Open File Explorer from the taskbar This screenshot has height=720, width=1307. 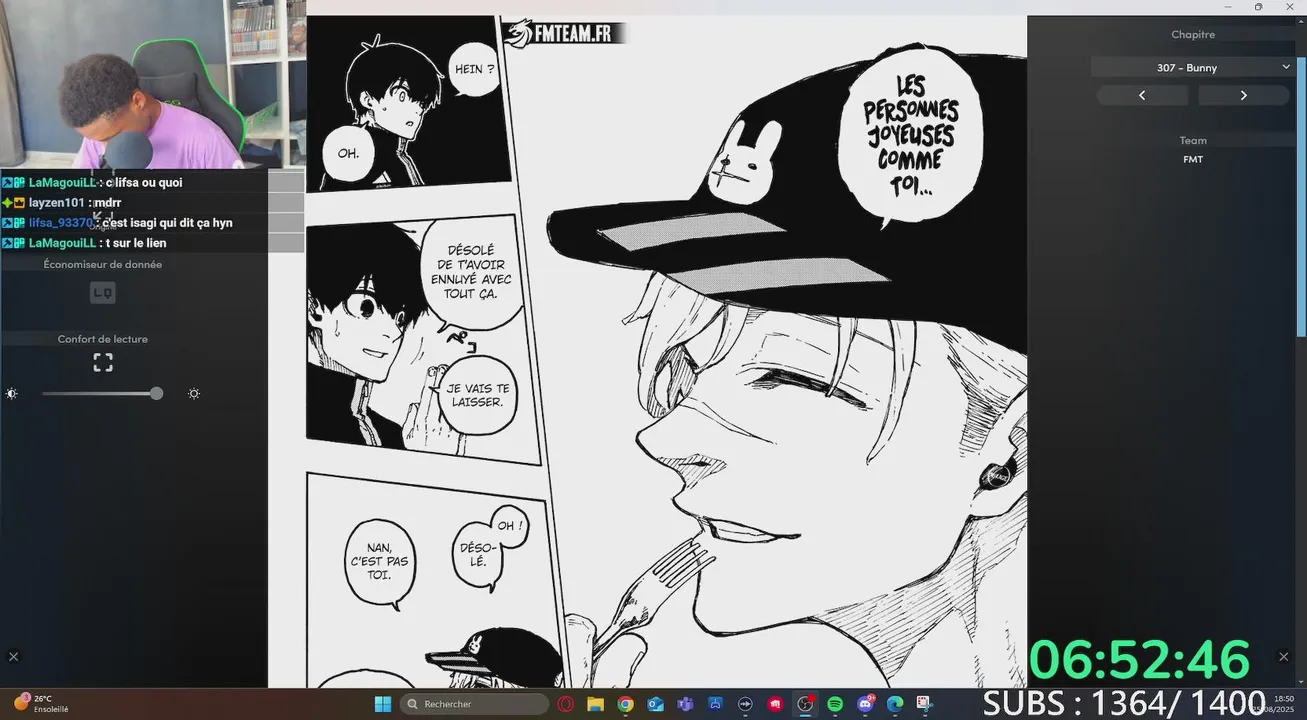tap(595, 704)
